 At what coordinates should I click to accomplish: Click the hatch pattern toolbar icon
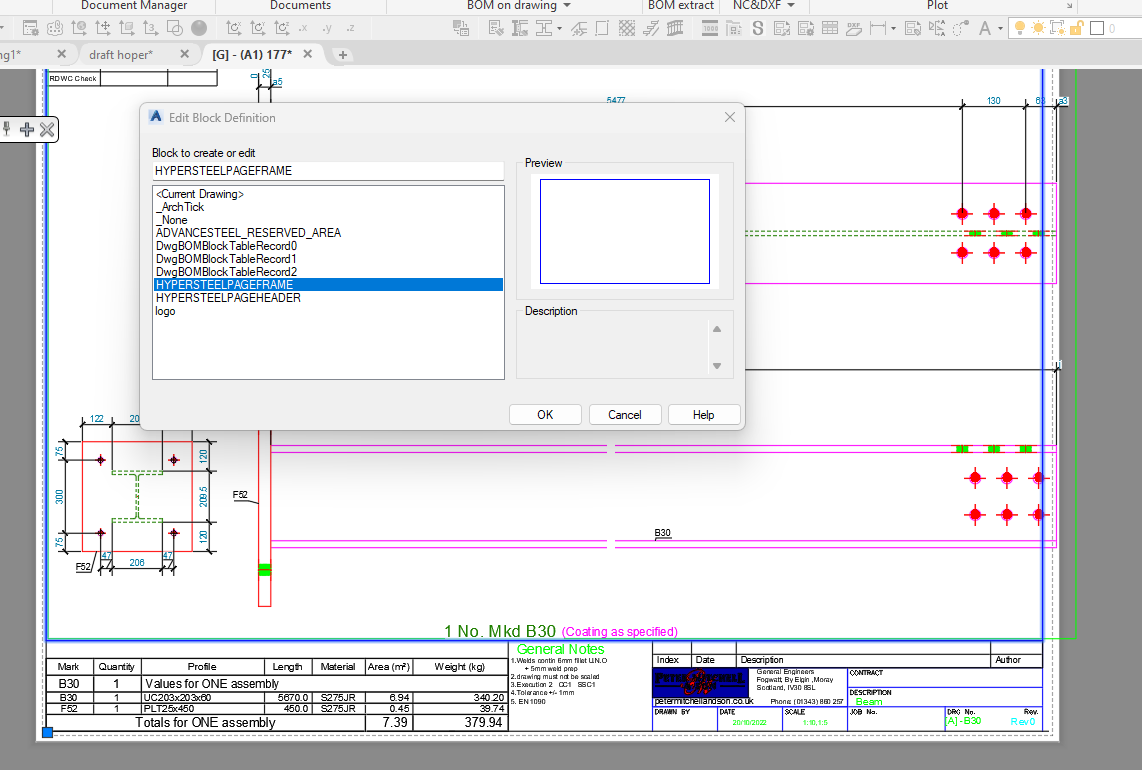627,28
